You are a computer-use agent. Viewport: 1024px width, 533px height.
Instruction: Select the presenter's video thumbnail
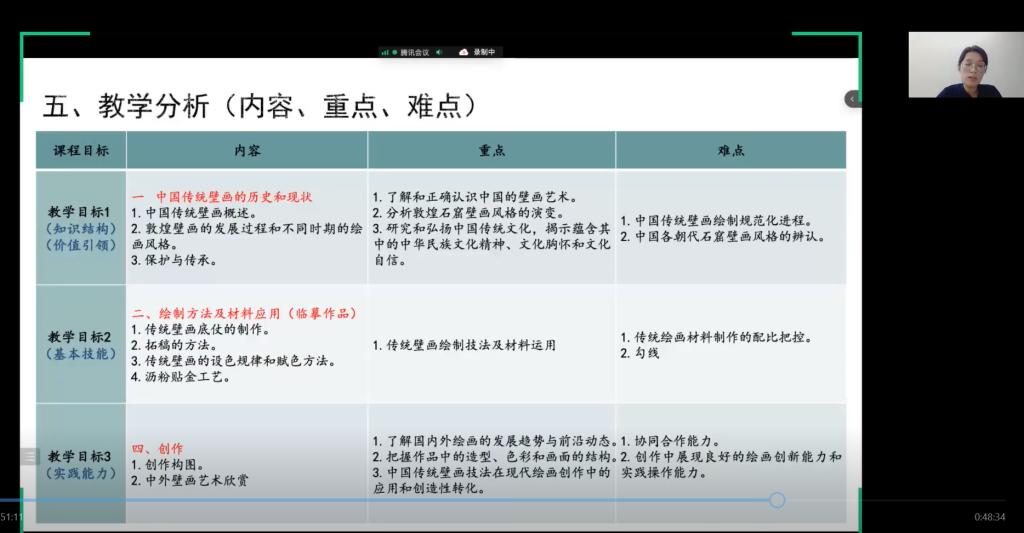[965, 64]
